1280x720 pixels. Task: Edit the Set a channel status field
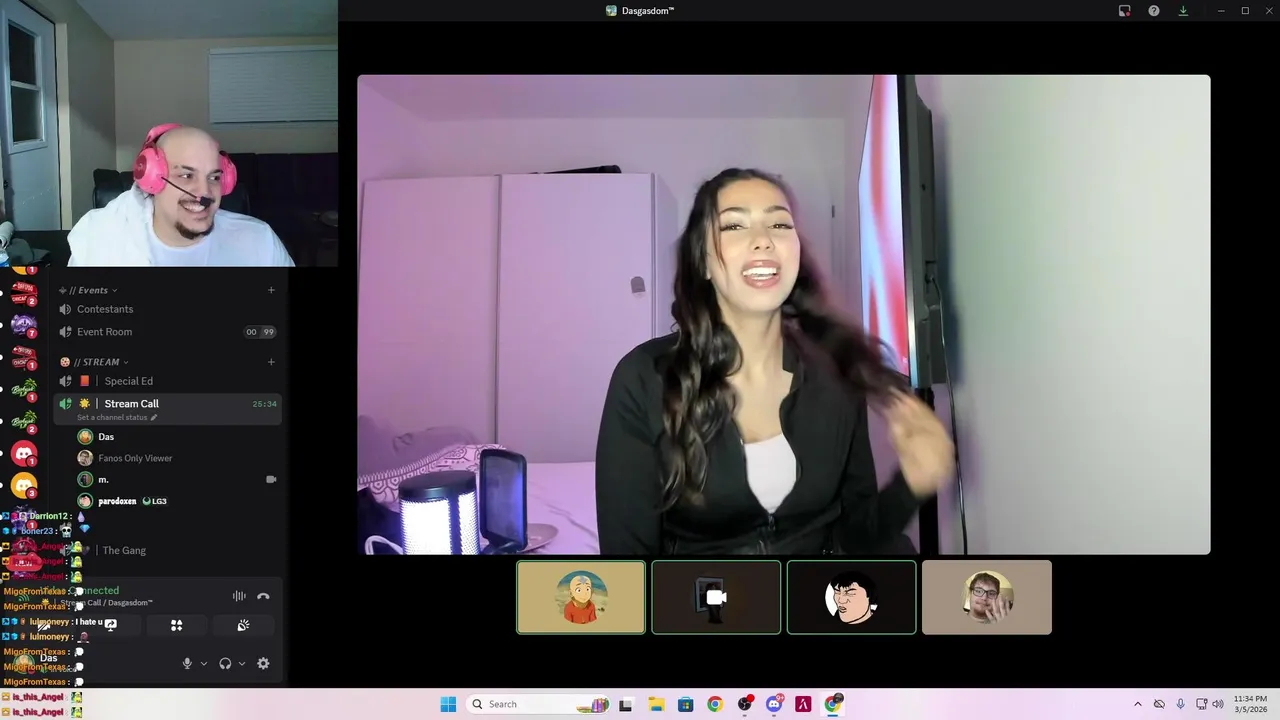coord(117,417)
